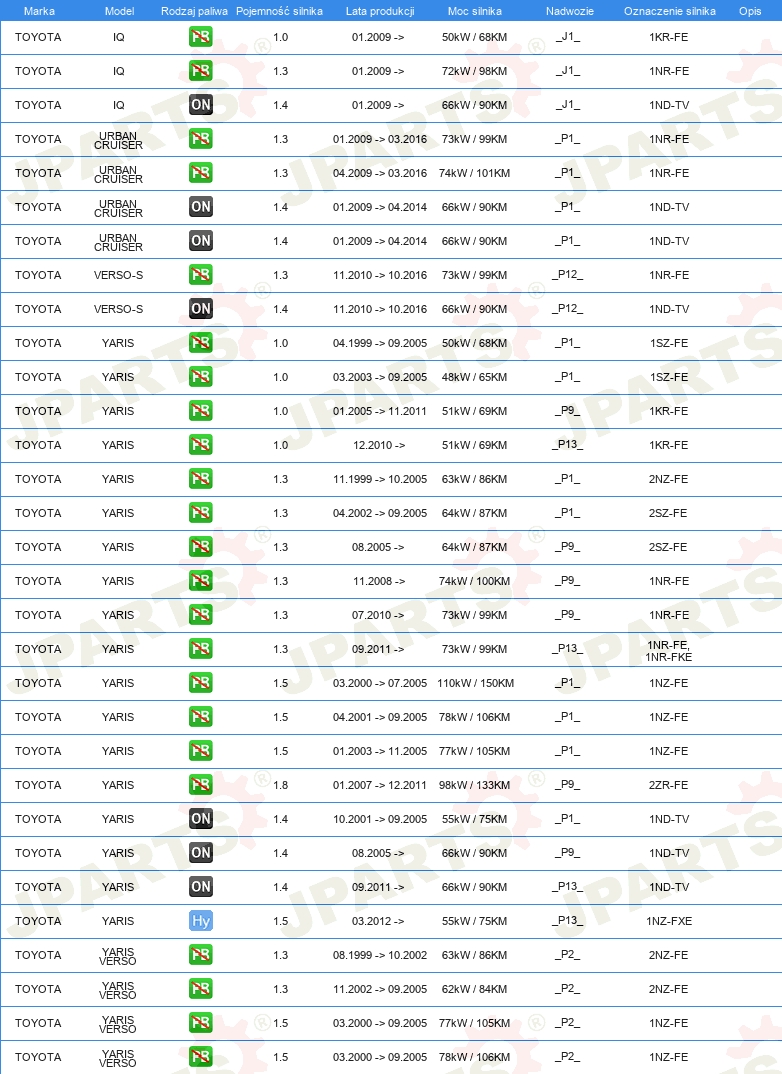Select VERSO-S model cell in the 1NR-FE row
The height and width of the screenshot is (1074, 782).
118,275
